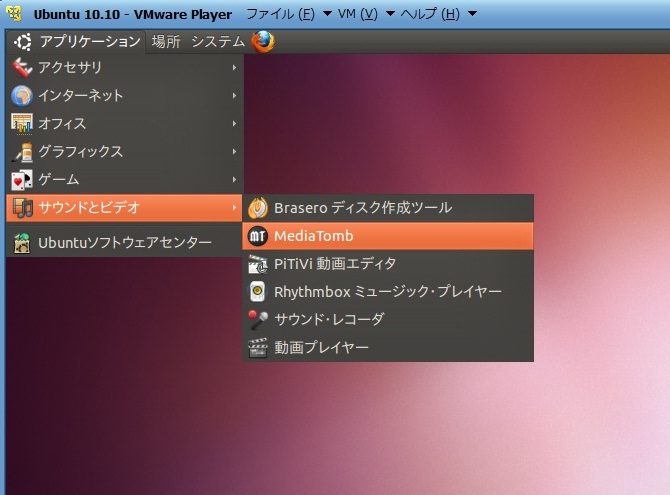Viewport: 670px width, 495px height.
Task: Expand the グラフィックス submenu arrow
Action: pyautogui.click(x=234, y=152)
